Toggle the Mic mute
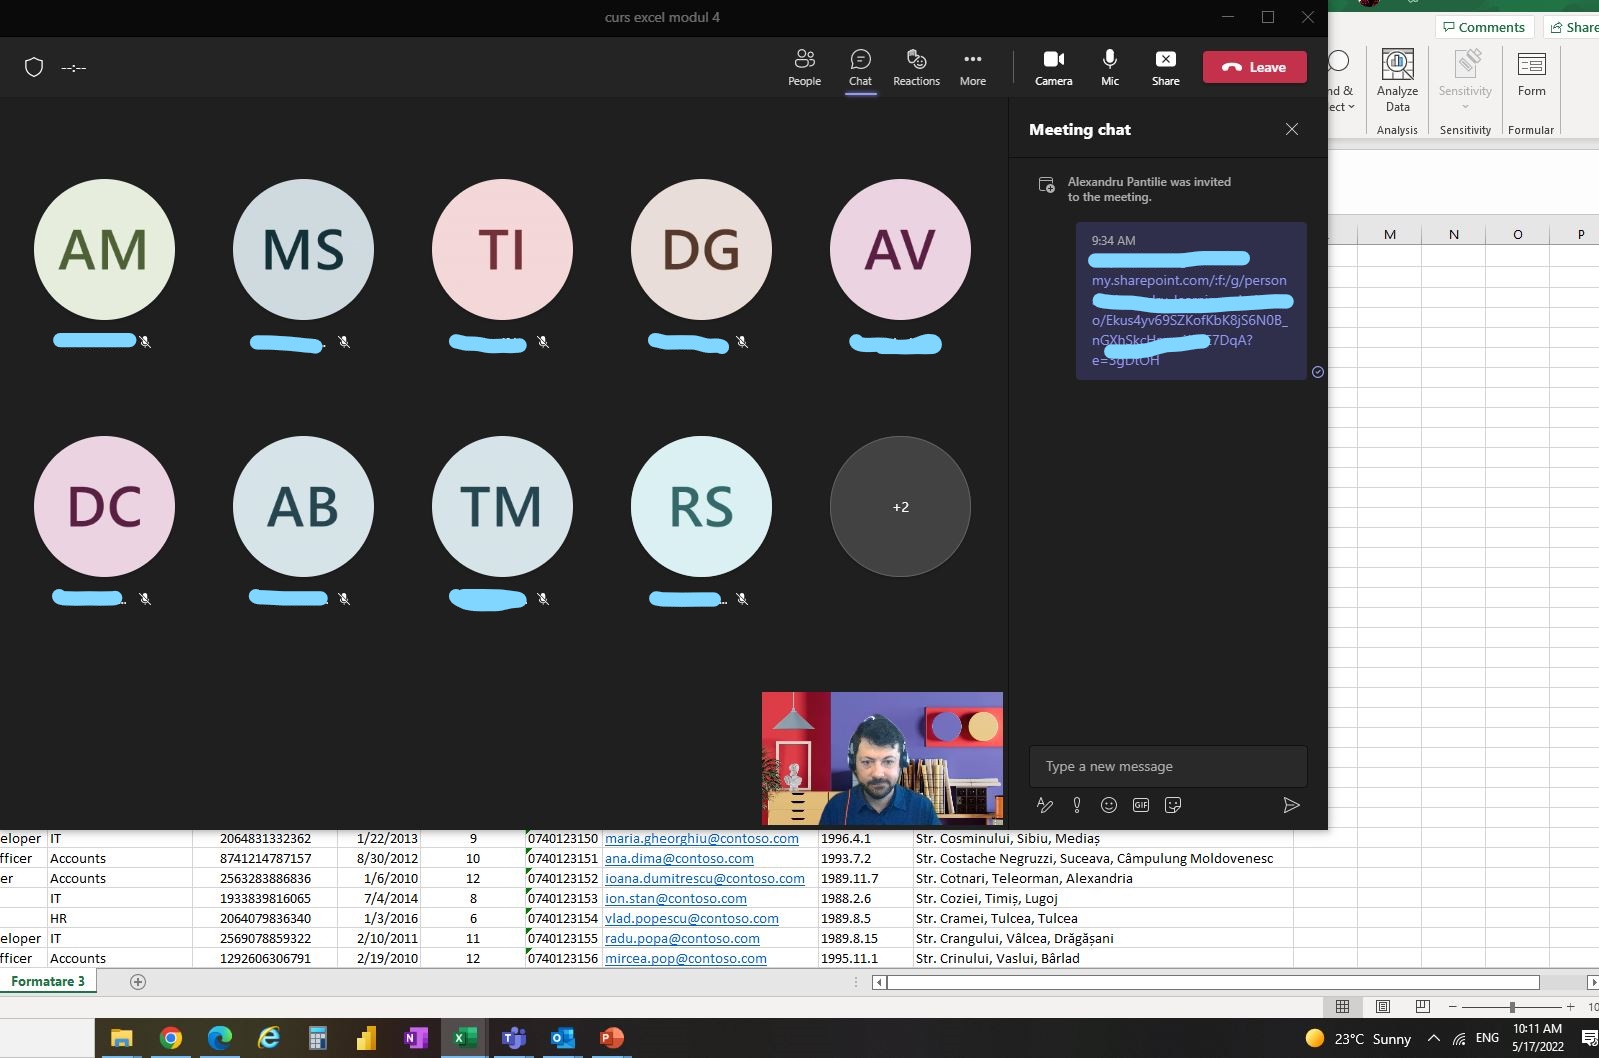 [x=1109, y=67]
